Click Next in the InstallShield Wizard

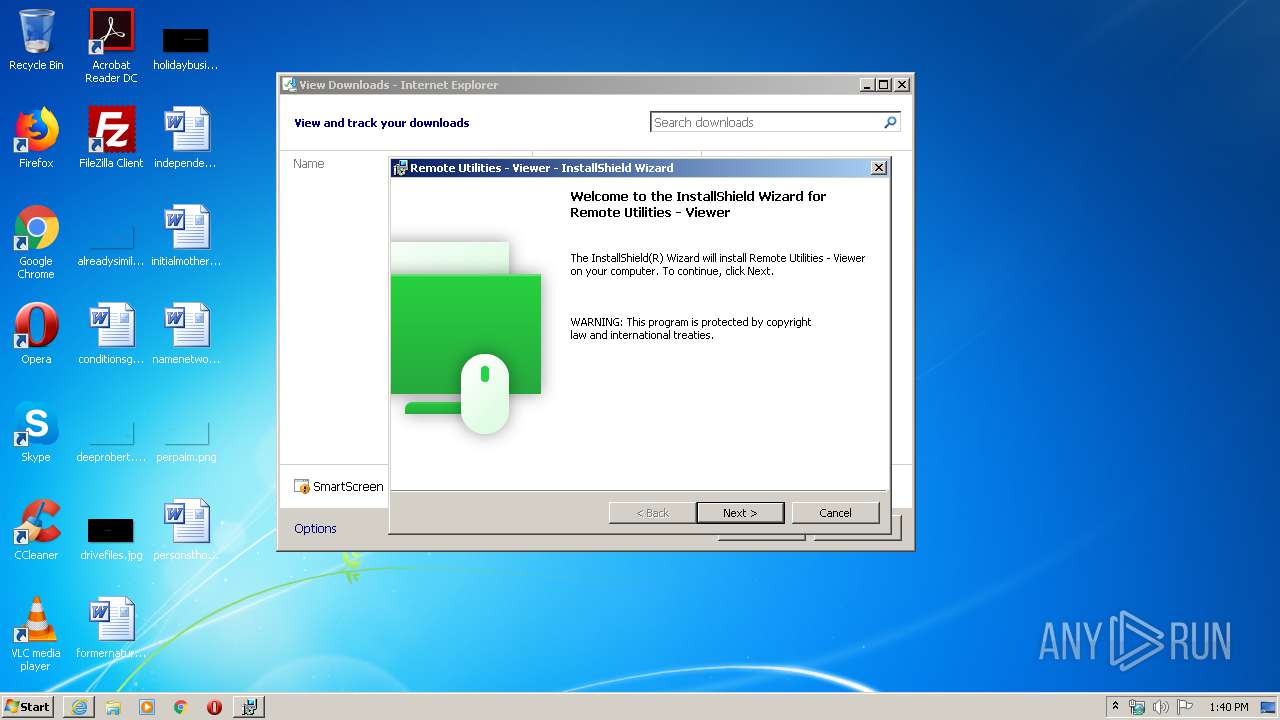click(740, 513)
